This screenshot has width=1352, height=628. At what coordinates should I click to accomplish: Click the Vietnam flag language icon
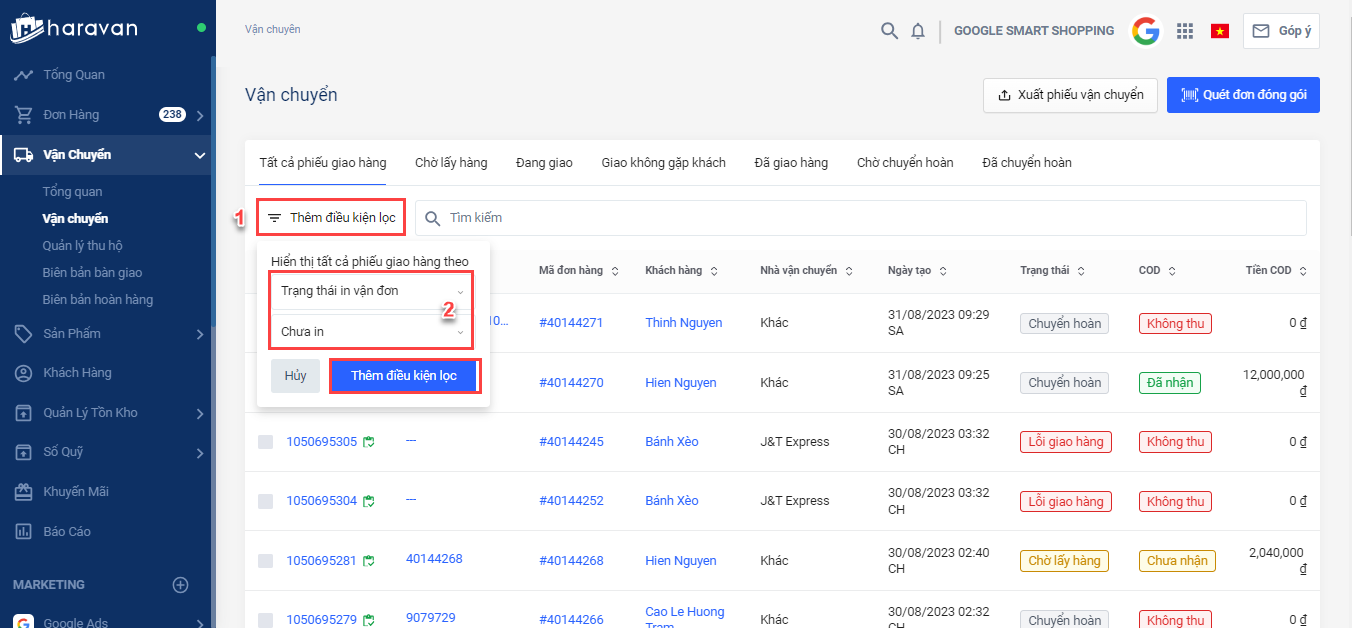point(1219,31)
